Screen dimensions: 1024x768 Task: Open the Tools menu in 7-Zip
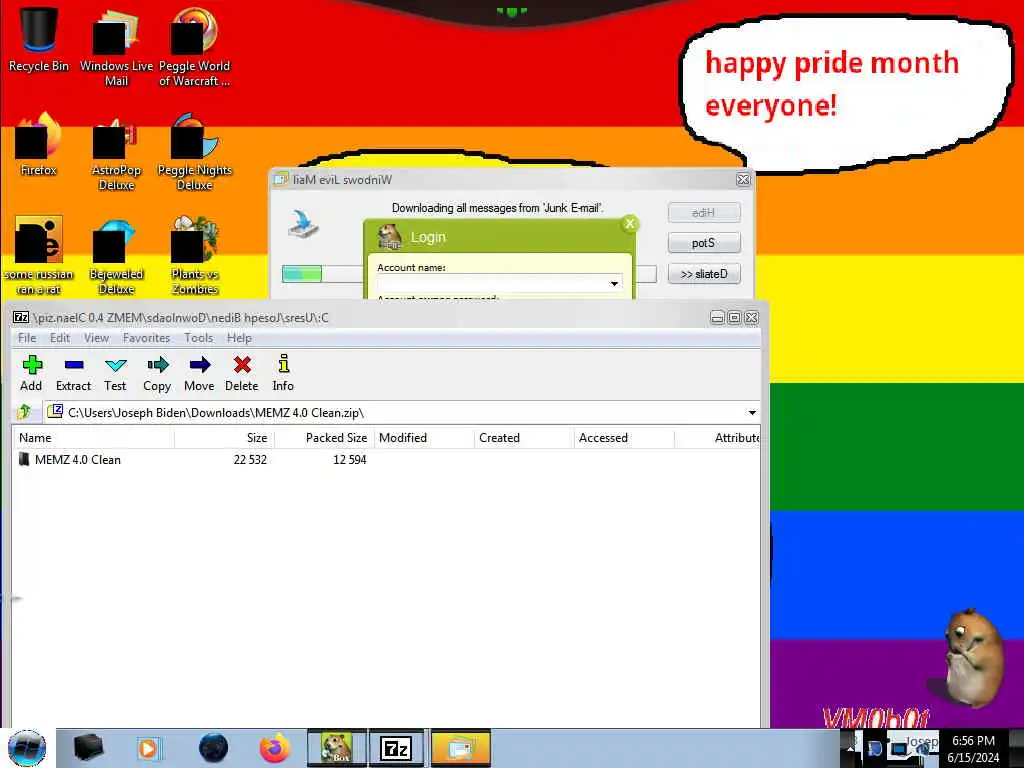pyautogui.click(x=199, y=338)
